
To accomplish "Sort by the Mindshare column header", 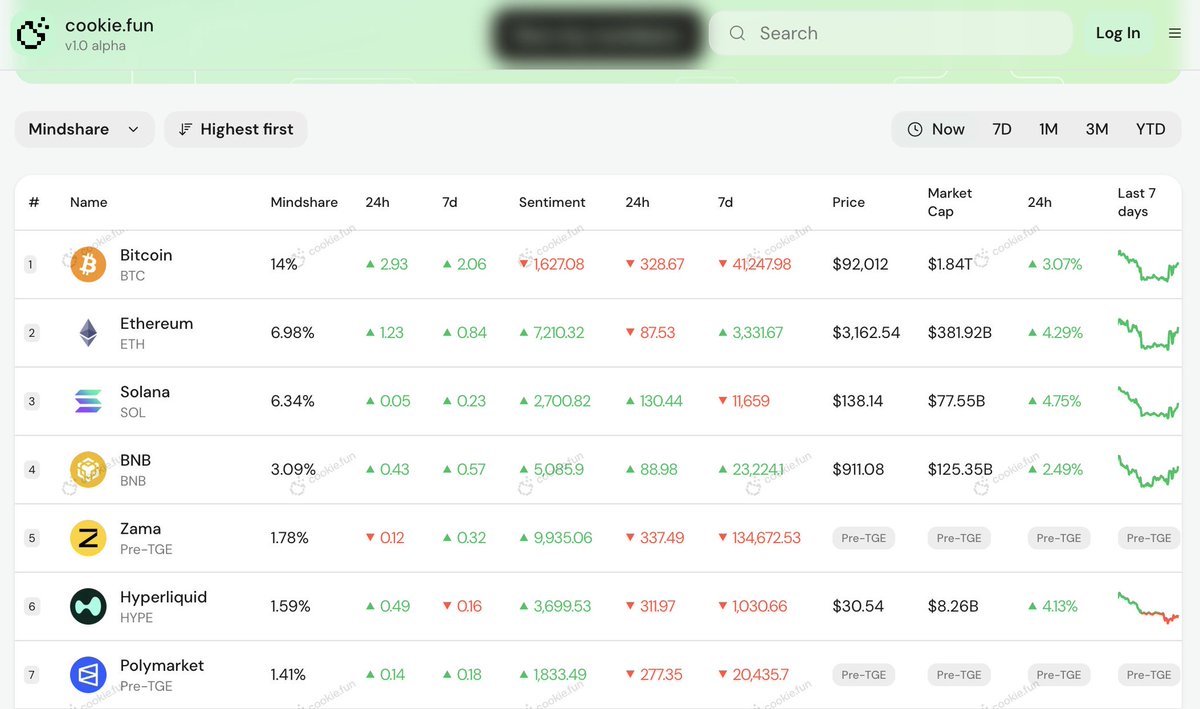I will click(x=304, y=202).
